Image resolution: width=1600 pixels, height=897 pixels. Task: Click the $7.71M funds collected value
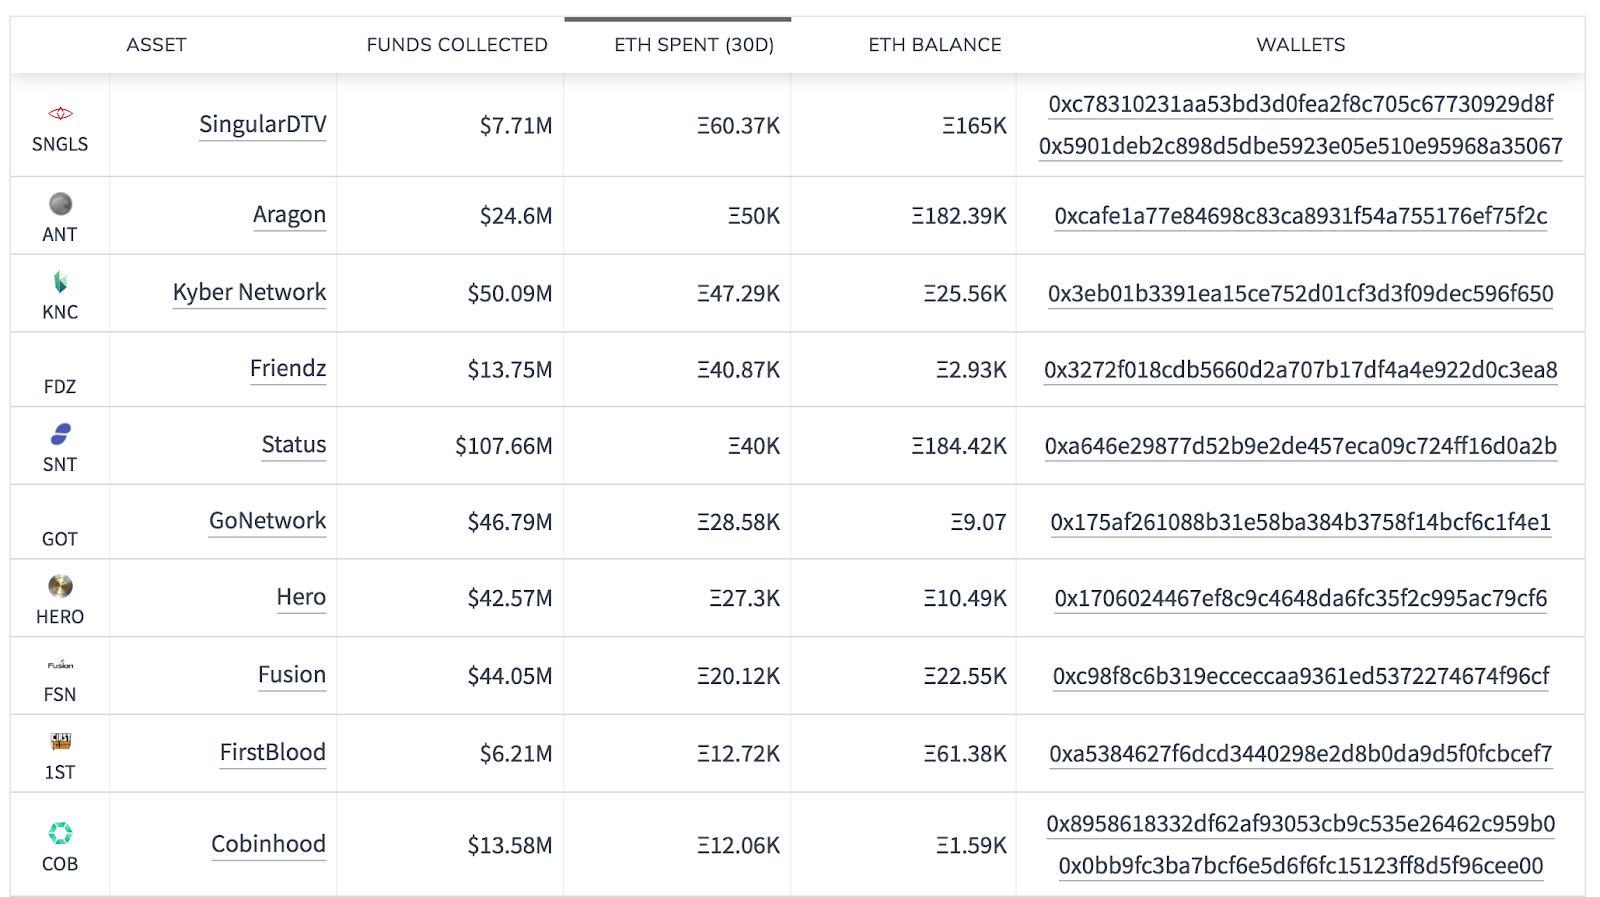pos(516,126)
